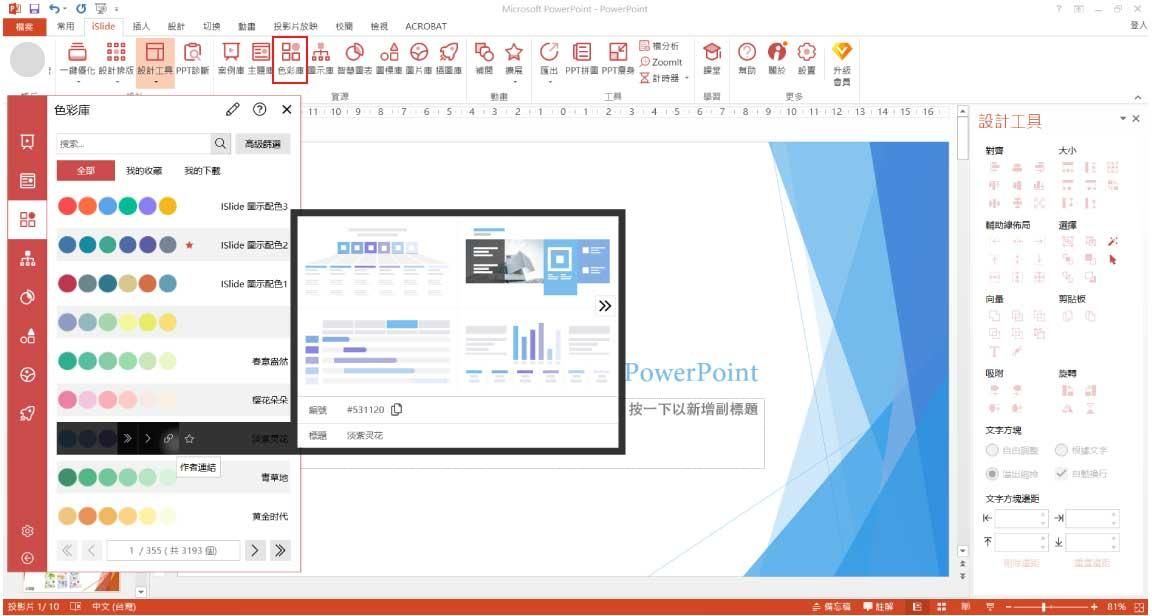Open the rocket icon in red sidebar
1152x616 pixels.
click(x=28, y=413)
